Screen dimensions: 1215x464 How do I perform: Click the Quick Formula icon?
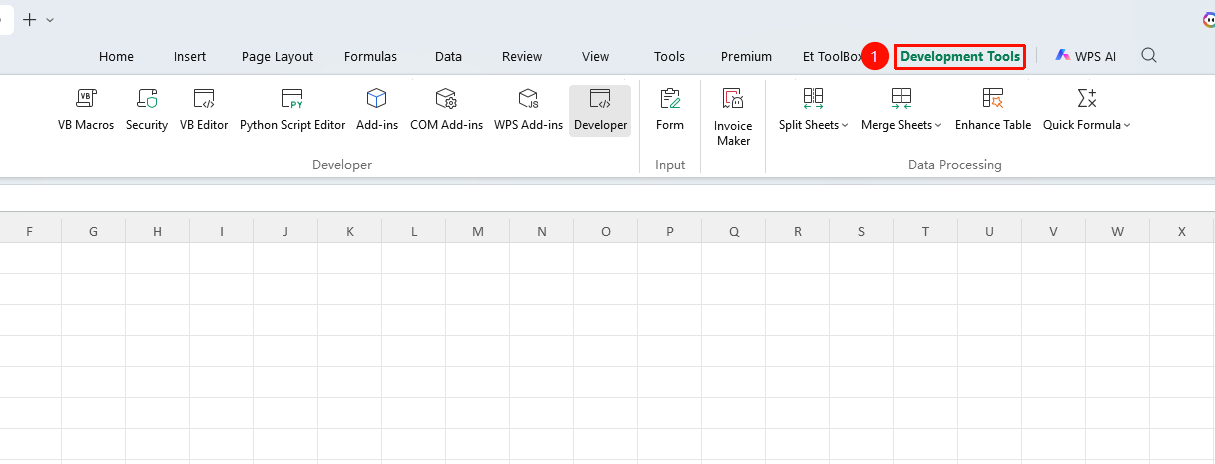[1086, 98]
